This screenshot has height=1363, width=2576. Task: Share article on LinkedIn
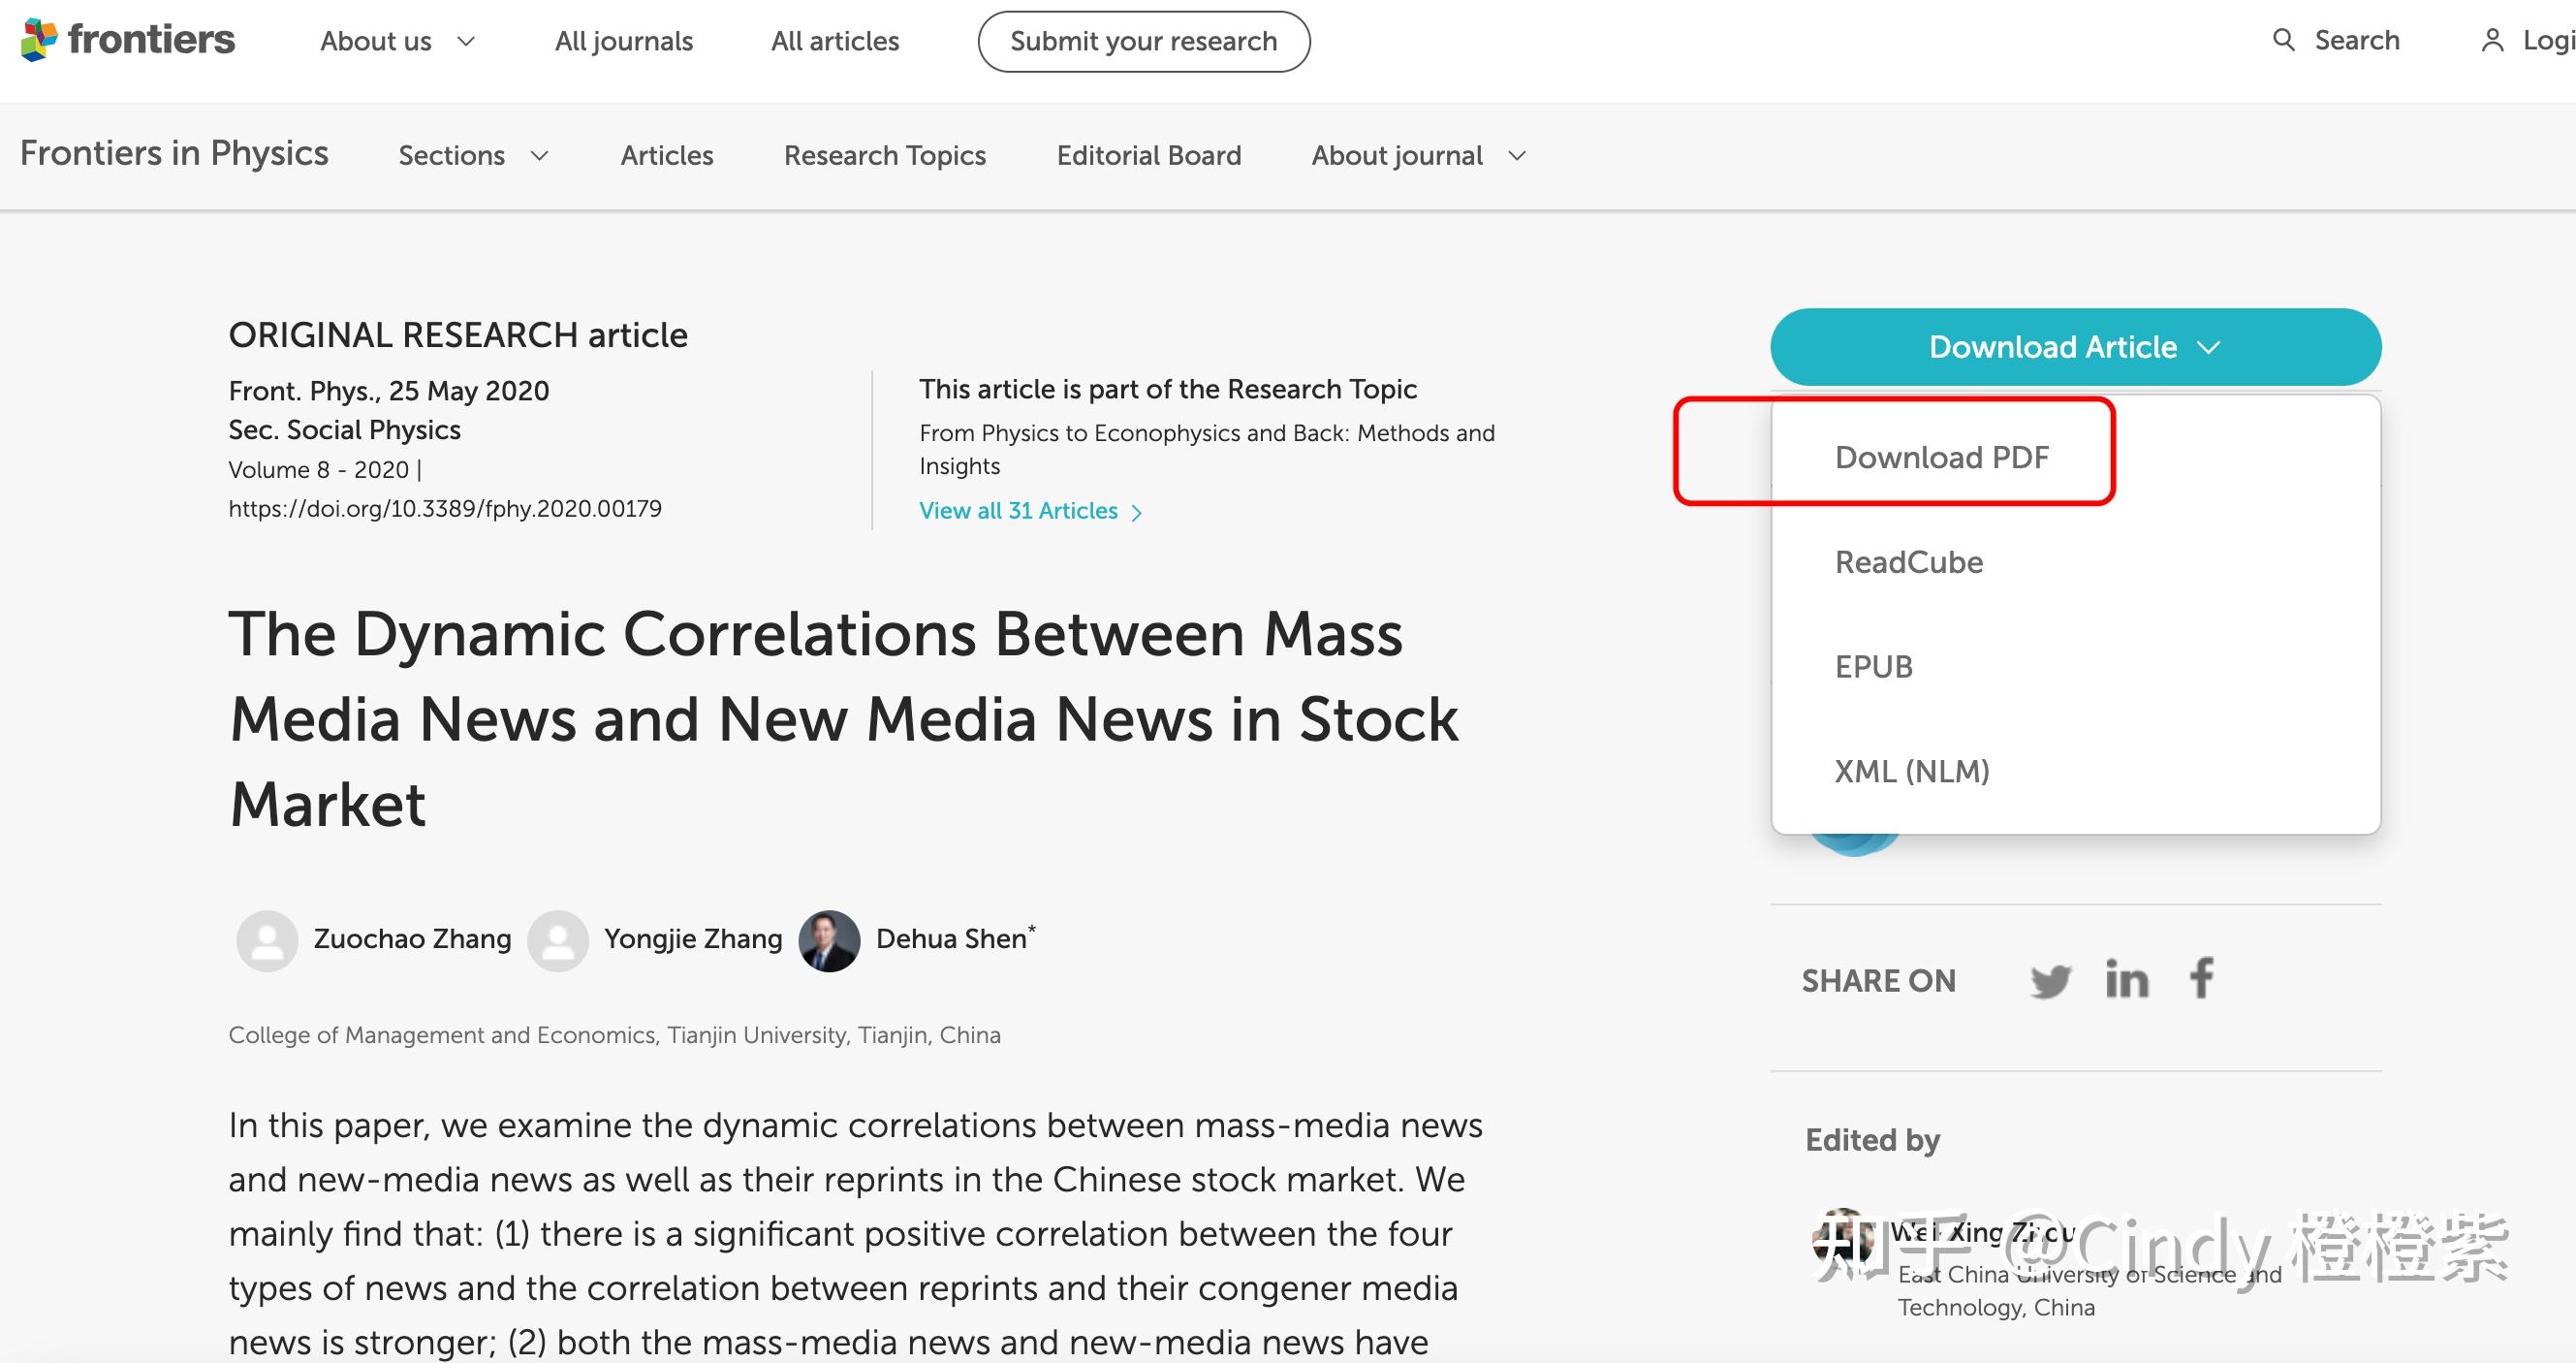[x=2126, y=980]
